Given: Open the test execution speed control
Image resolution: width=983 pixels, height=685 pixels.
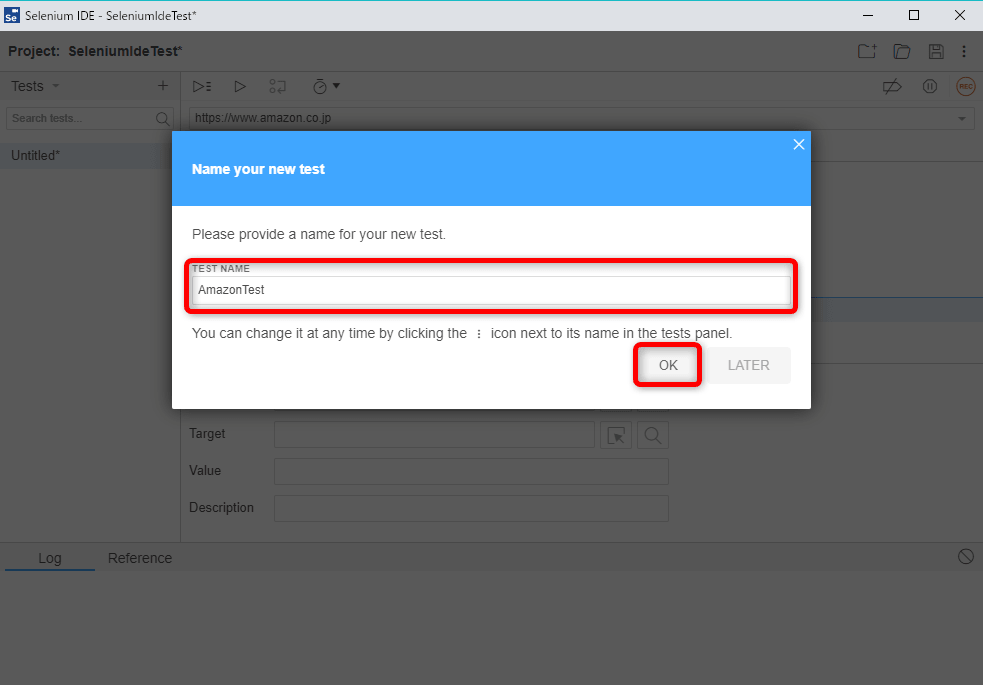Looking at the screenshot, I should pos(326,86).
